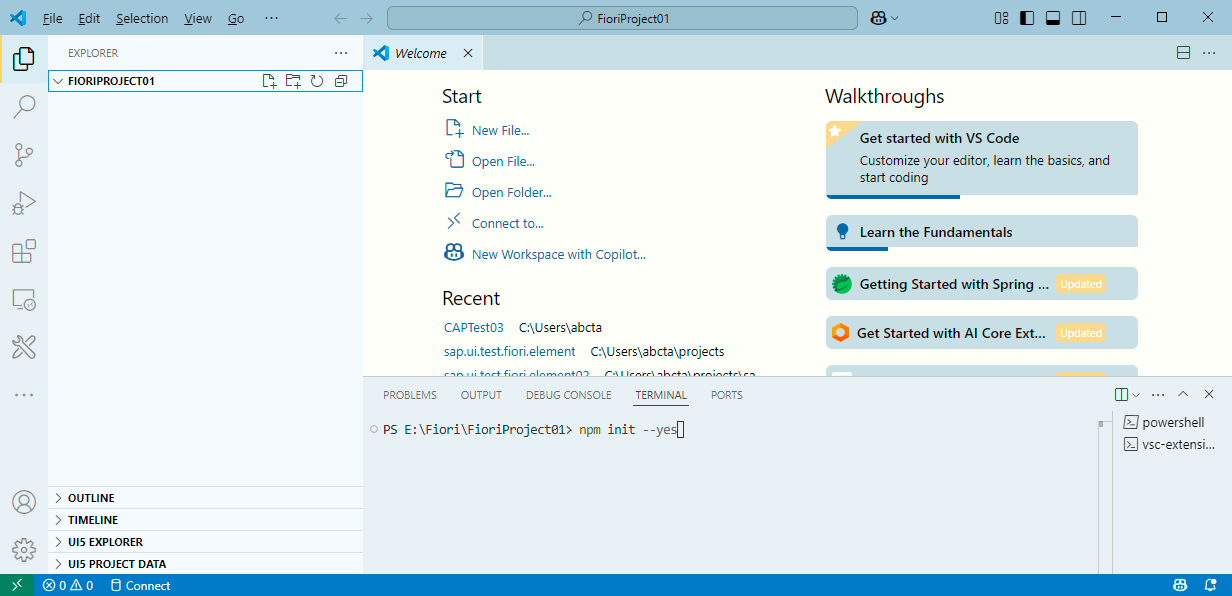The image size is (1232, 596).
Task: Switch to the DEBUG CONSOLE tab
Action: (568, 395)
